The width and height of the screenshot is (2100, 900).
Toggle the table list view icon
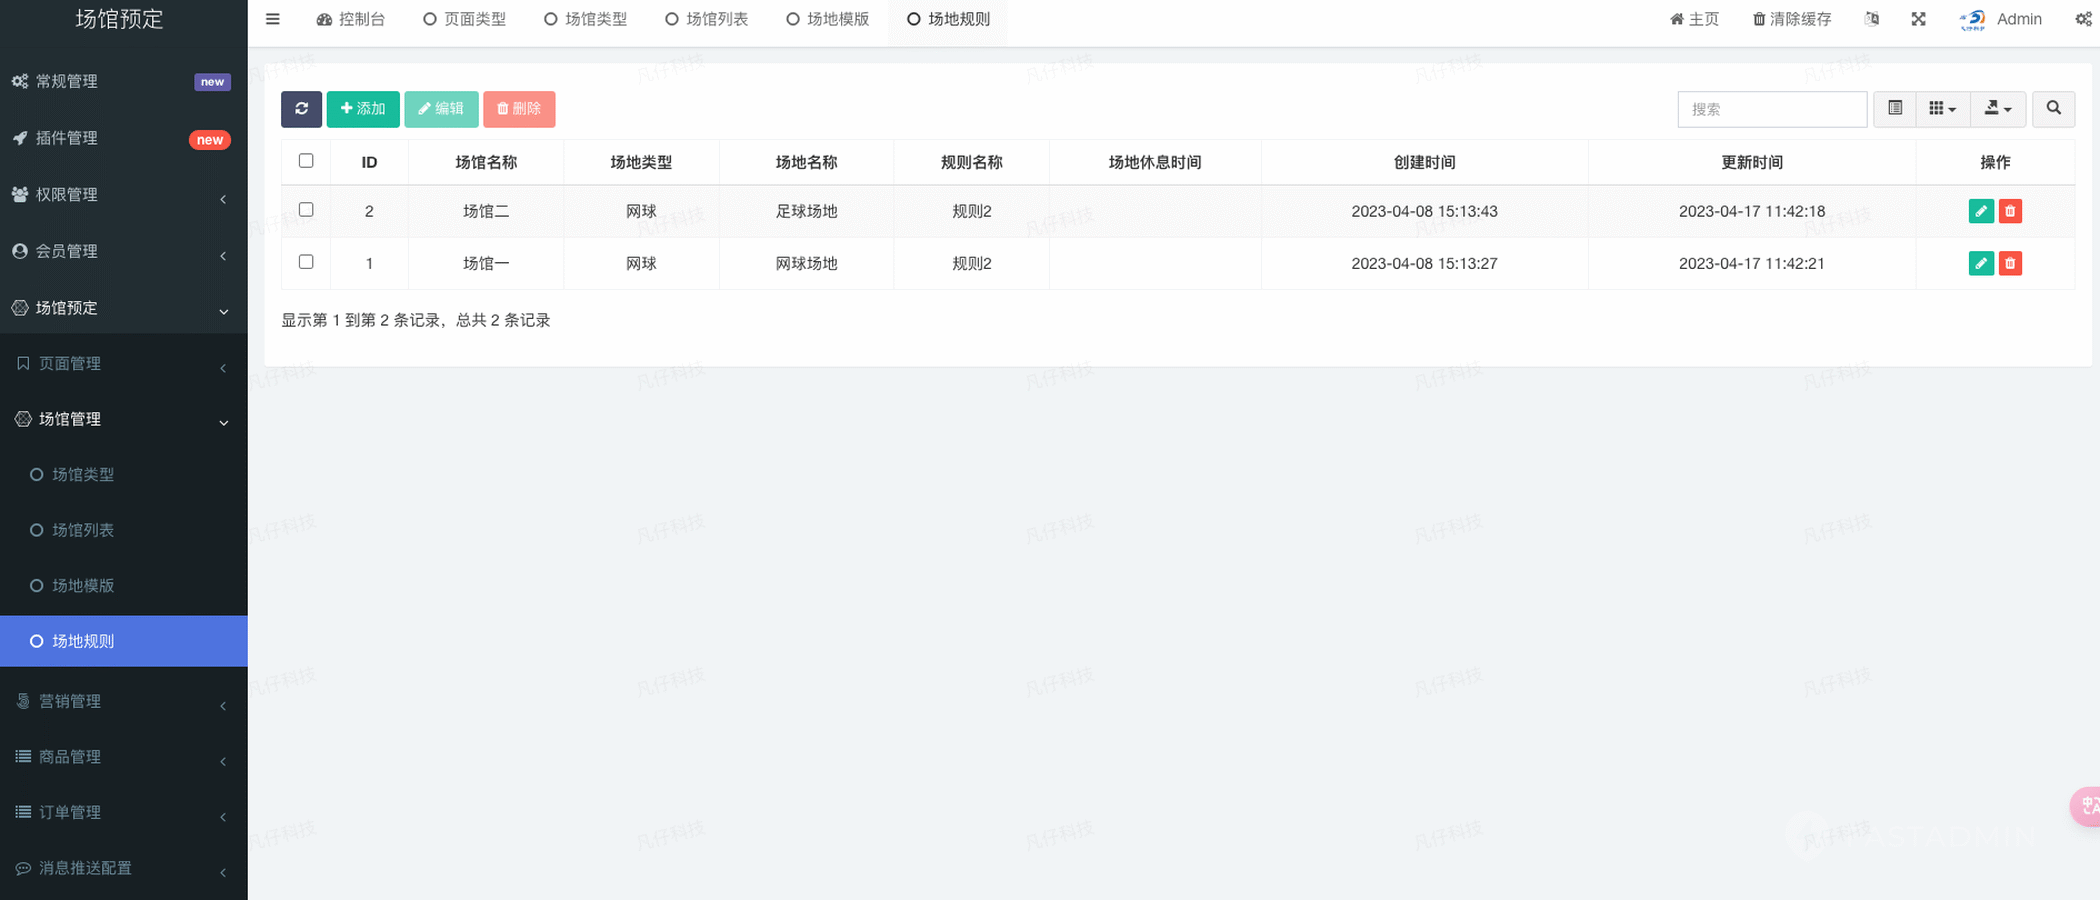[x=1894, y=109]
